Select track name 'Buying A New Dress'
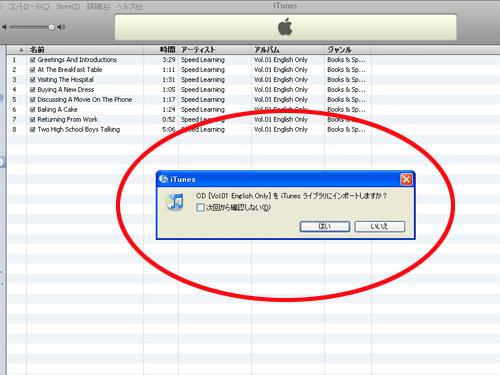 [66, 90]
